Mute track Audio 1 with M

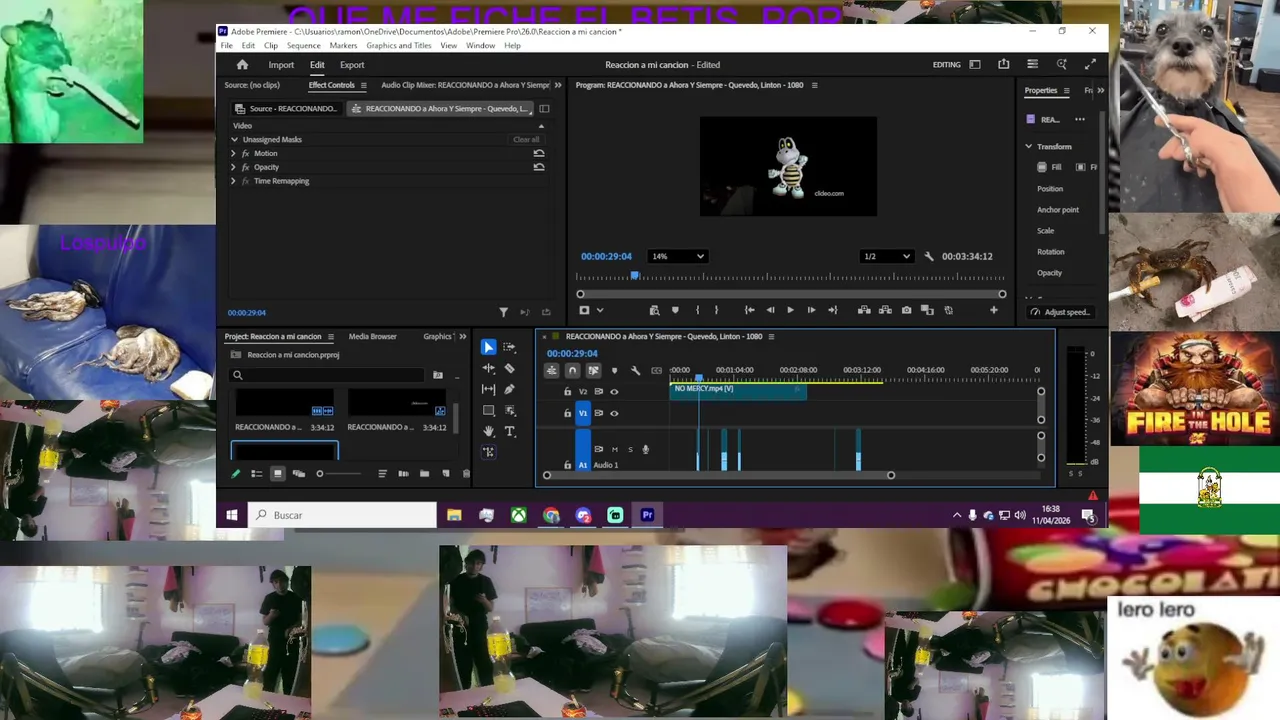point(615,449)
